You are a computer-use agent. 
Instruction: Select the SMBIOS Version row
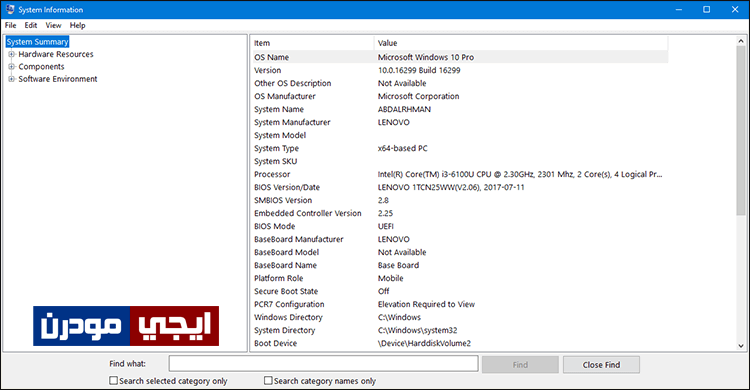pos(460,200)
